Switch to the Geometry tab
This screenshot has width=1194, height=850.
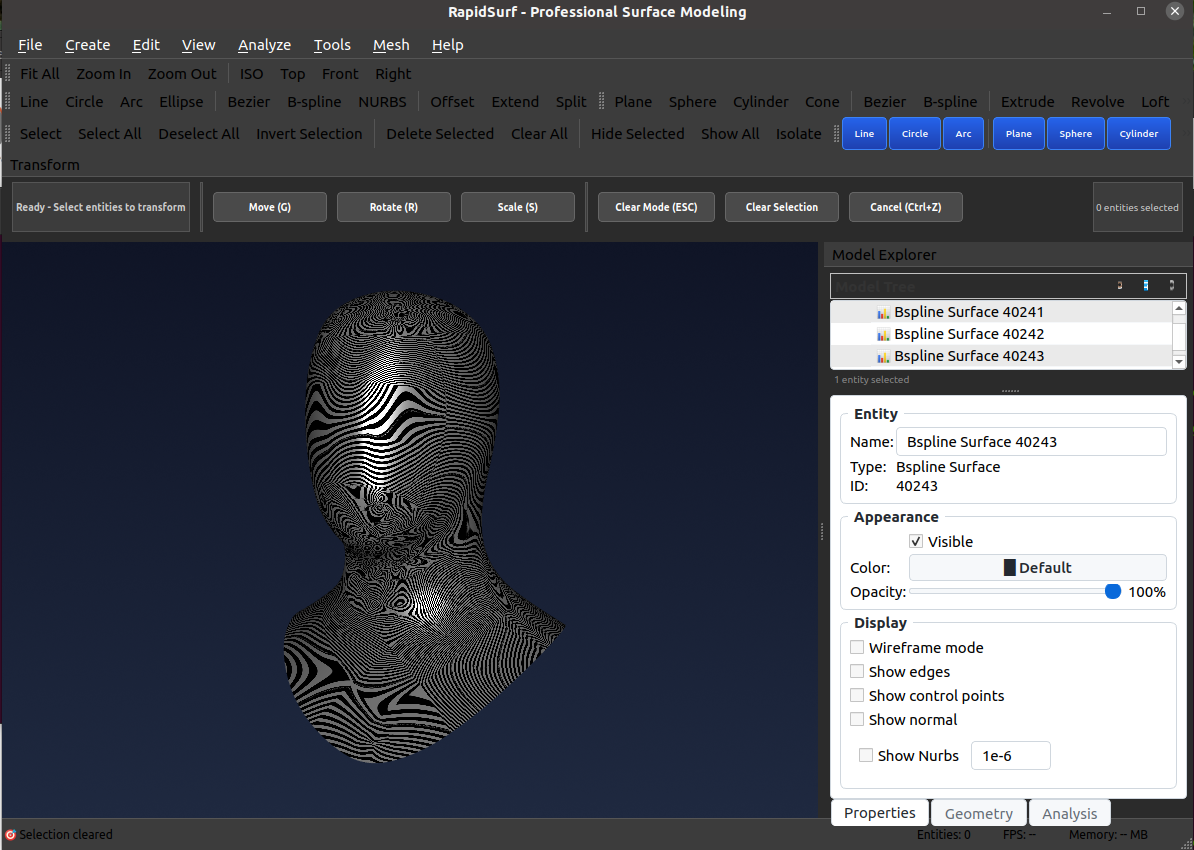(978, 812)
